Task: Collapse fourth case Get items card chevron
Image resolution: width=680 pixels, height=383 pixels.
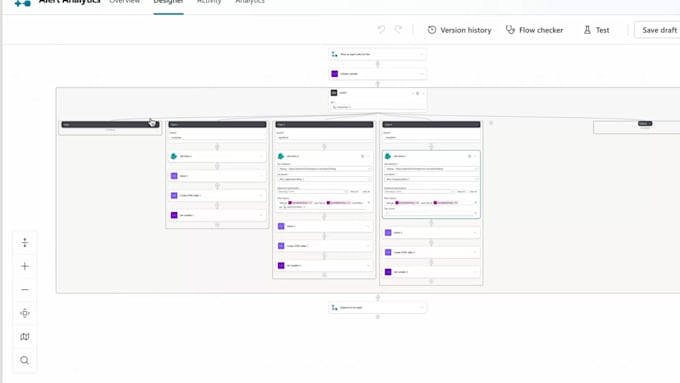Action: coord(475,156)
